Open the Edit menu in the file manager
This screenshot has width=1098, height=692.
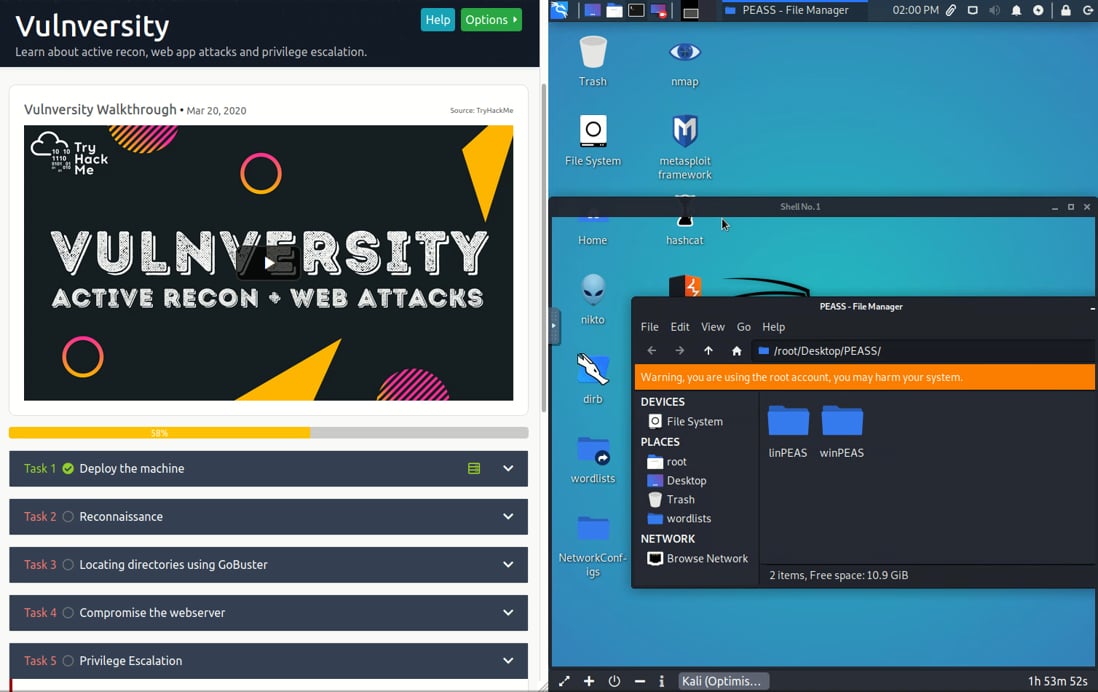click(x=679, y=327)
